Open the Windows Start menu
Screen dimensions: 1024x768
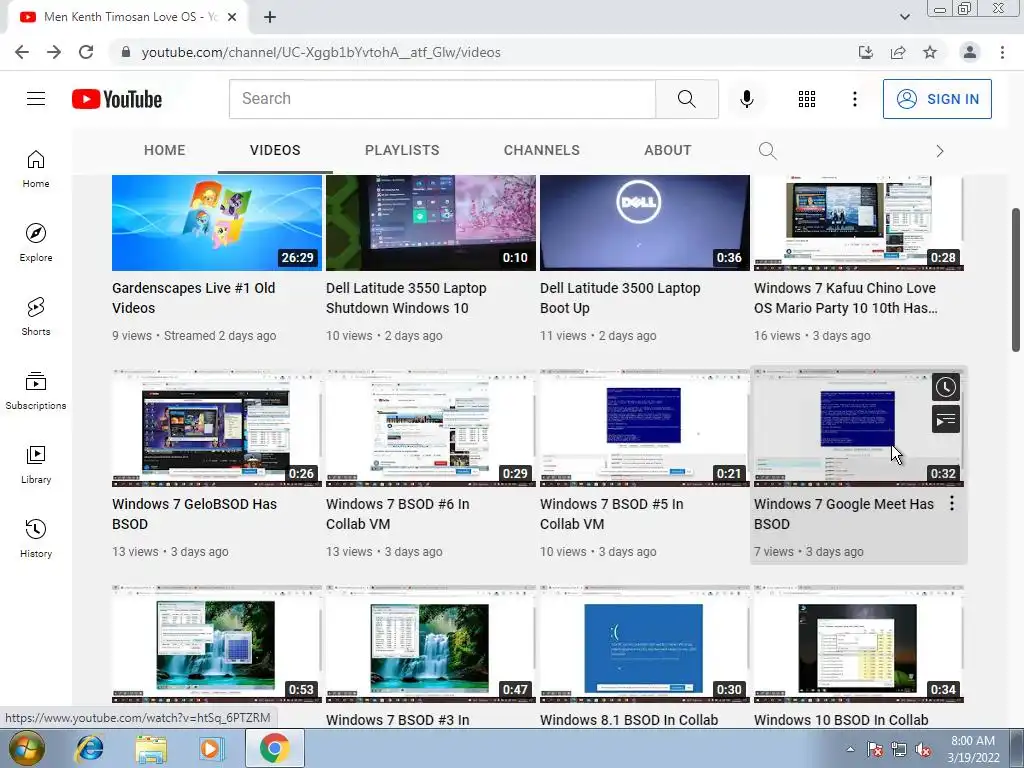click(x=27, y=748)
